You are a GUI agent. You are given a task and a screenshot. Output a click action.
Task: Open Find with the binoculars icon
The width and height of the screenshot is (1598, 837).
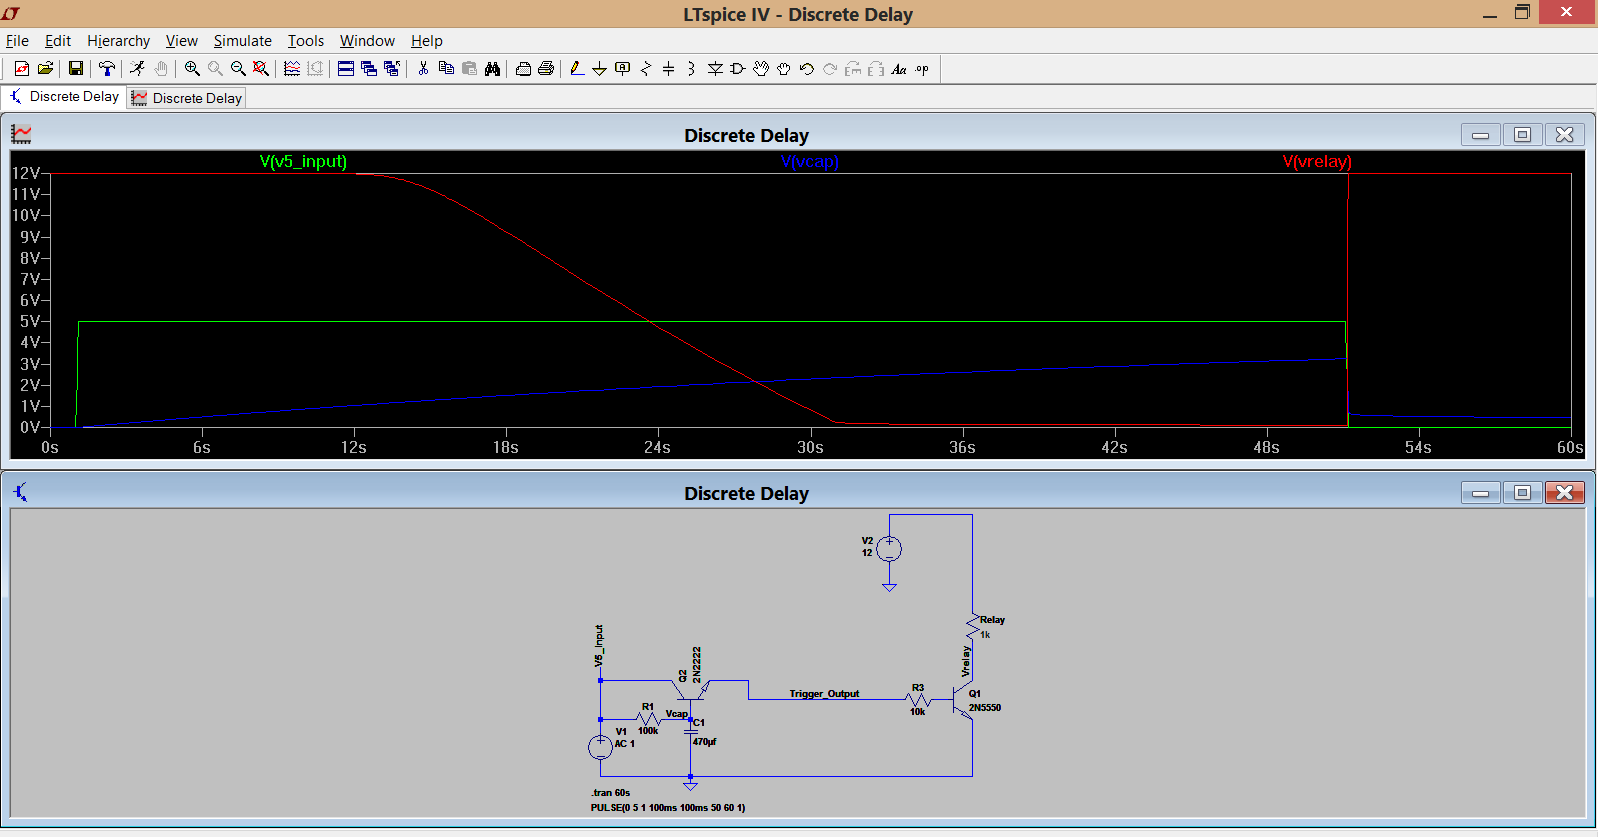(x=492, y=69)
